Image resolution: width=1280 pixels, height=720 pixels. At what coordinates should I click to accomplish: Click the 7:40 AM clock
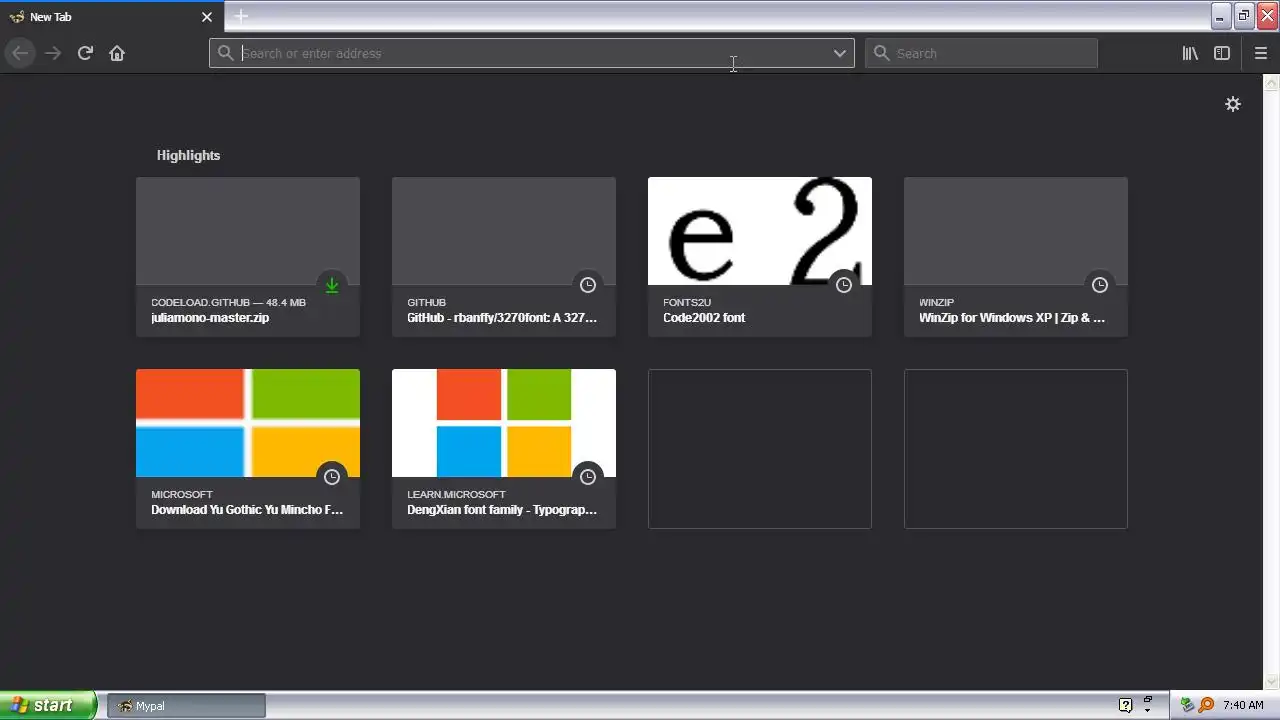pos(1243,705)
